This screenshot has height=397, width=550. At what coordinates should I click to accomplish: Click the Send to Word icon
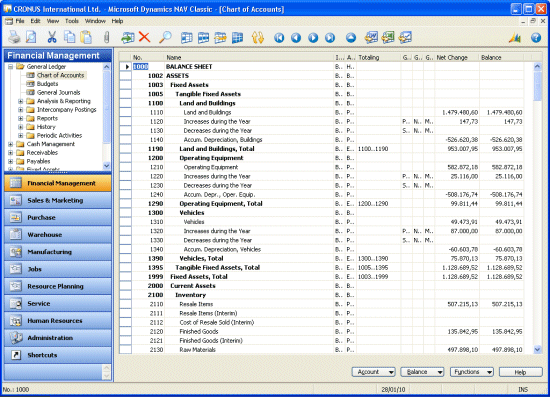[371, 37]
